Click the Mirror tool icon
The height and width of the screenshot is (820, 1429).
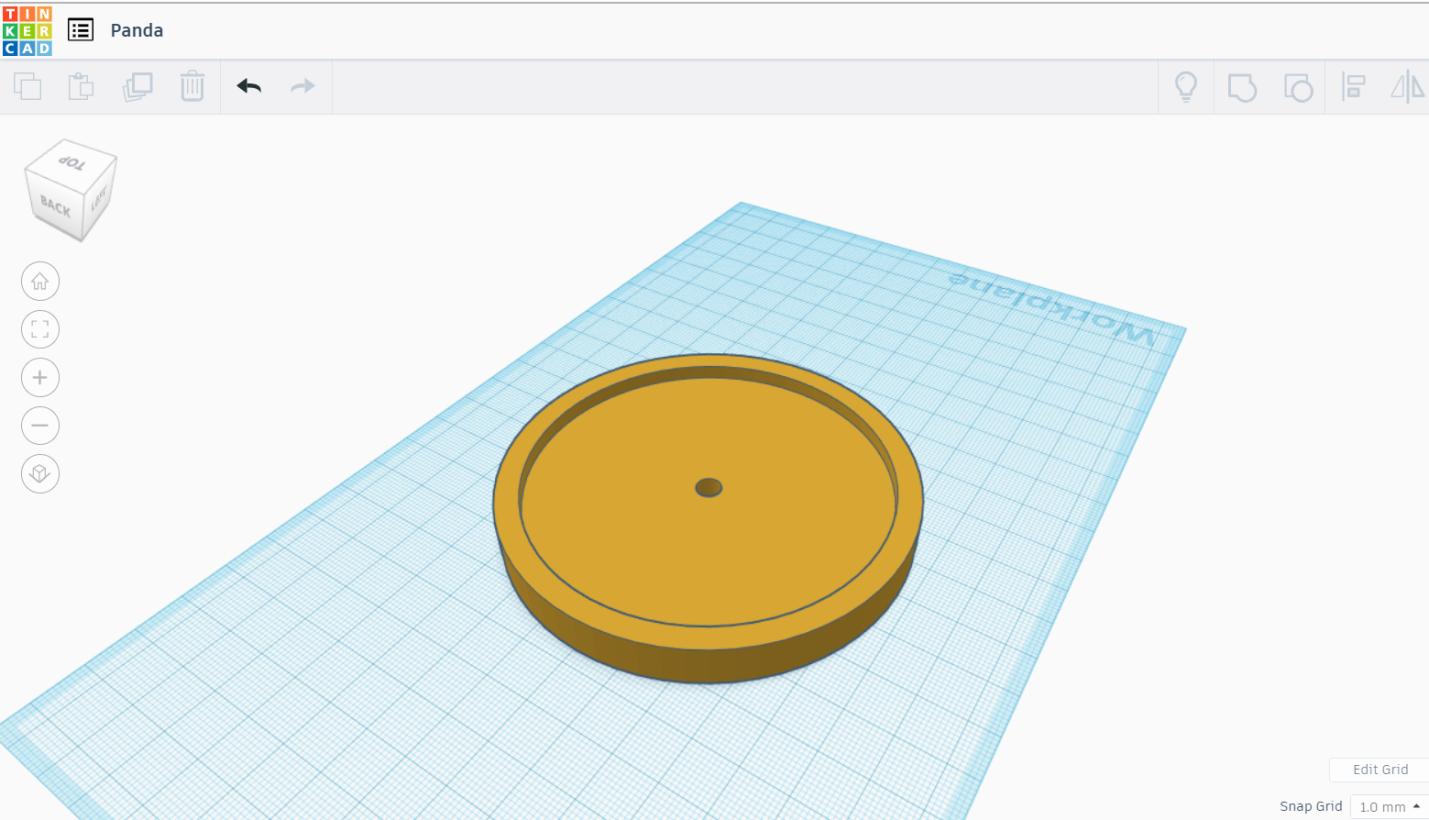point(1407,87)
